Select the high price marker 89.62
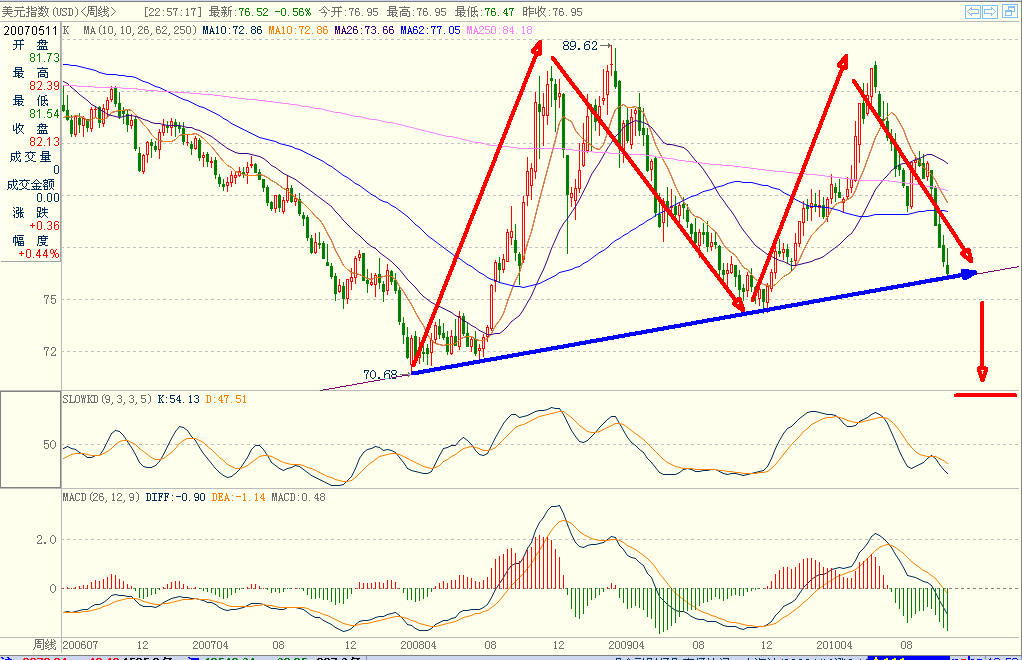Screen dimensions: 1022x660 (579, 46)
